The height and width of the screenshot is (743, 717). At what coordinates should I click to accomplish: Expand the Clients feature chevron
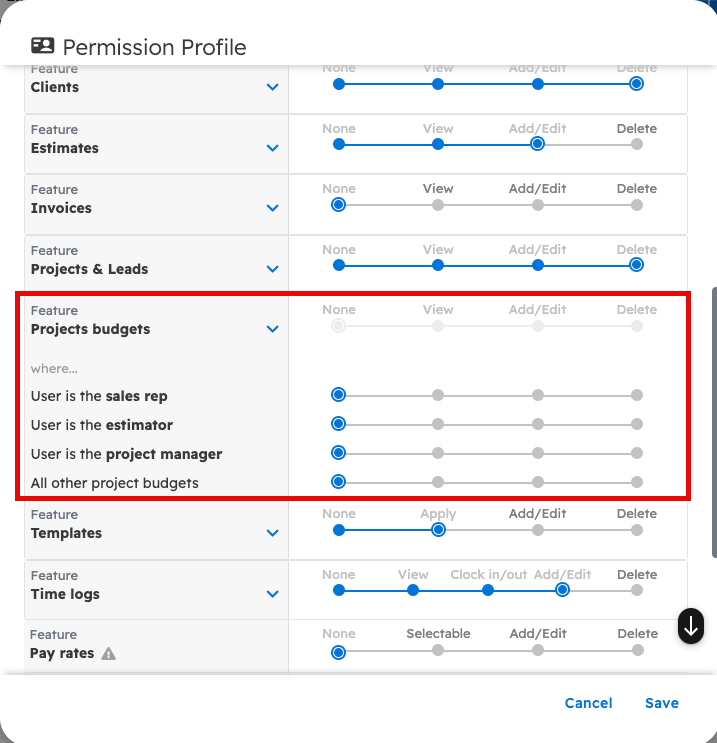pyautogui.click(x=272, y=87)
